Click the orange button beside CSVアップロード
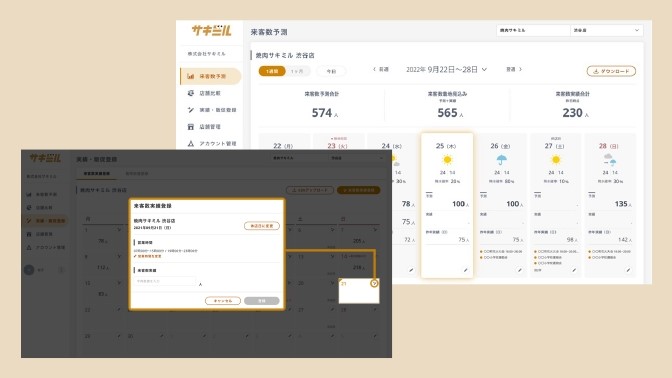Image resolution: width=672 pixels, height=378 pixels. pyautogui.click(x=359, y=190)
